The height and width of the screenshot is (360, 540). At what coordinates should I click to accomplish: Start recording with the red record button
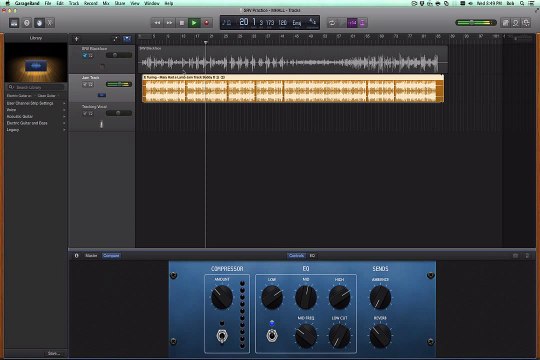pyautogui.click(x=206, y=23)
